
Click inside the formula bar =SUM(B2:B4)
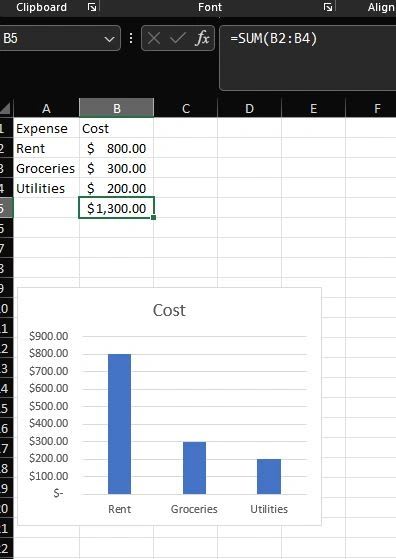pyautogui.click(x=308, y=58)
